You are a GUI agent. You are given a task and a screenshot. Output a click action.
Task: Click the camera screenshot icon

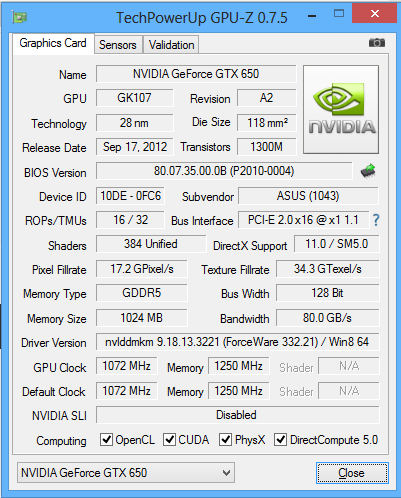pos(377,43)
